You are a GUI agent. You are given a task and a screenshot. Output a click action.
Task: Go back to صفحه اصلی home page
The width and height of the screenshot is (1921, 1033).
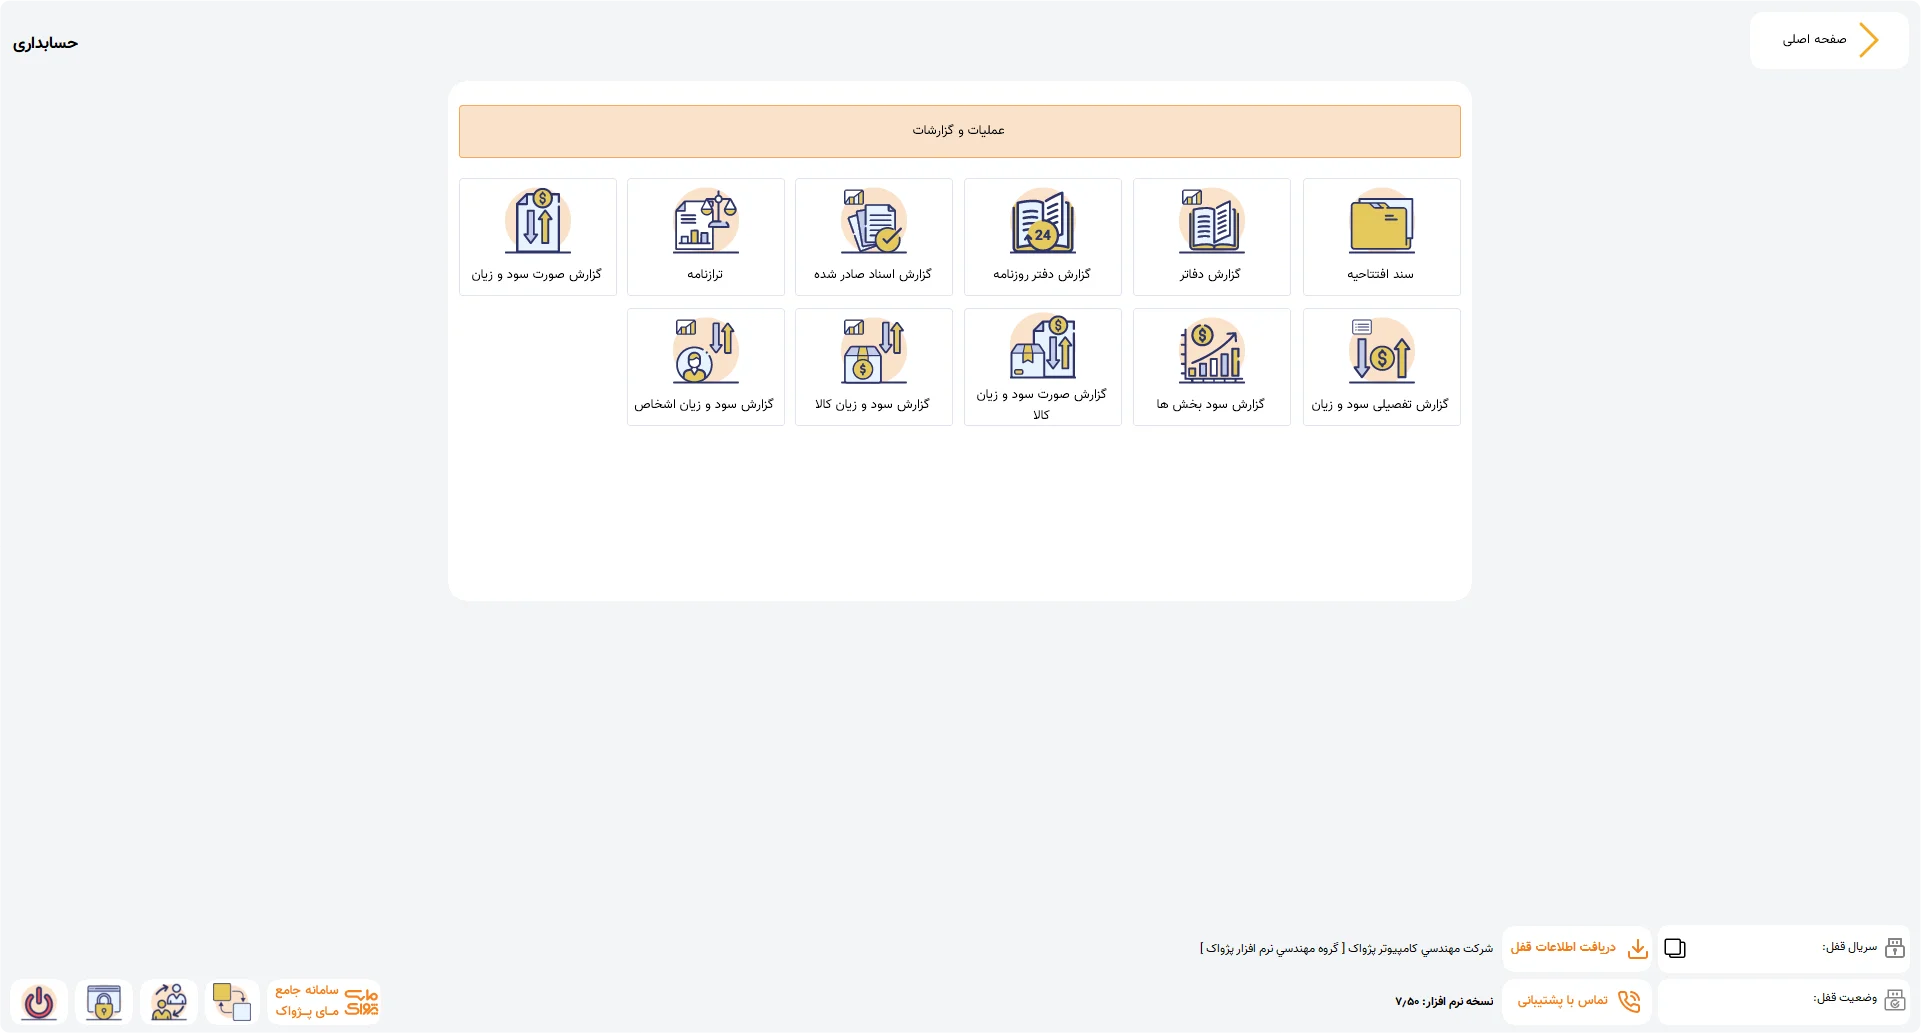click(1829, 40)
